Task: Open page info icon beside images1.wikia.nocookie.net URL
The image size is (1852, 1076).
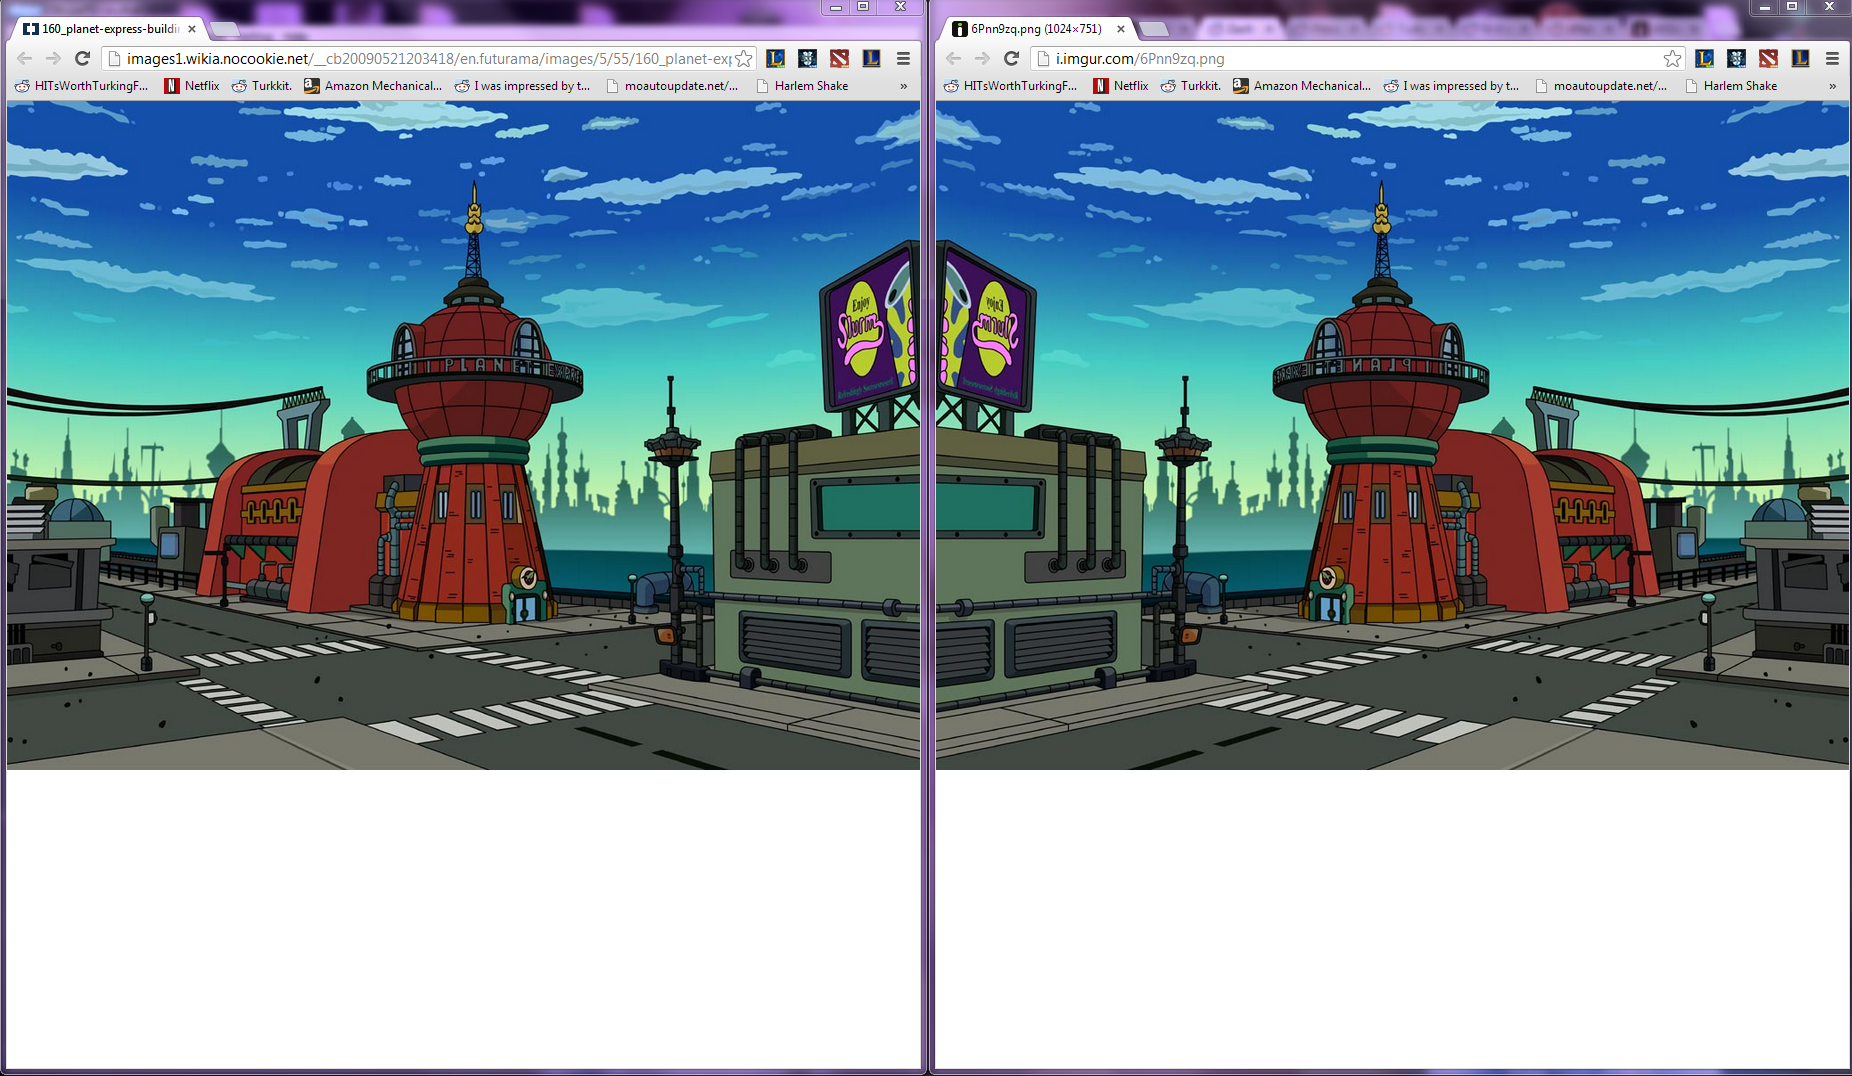Action: [115, 59]
